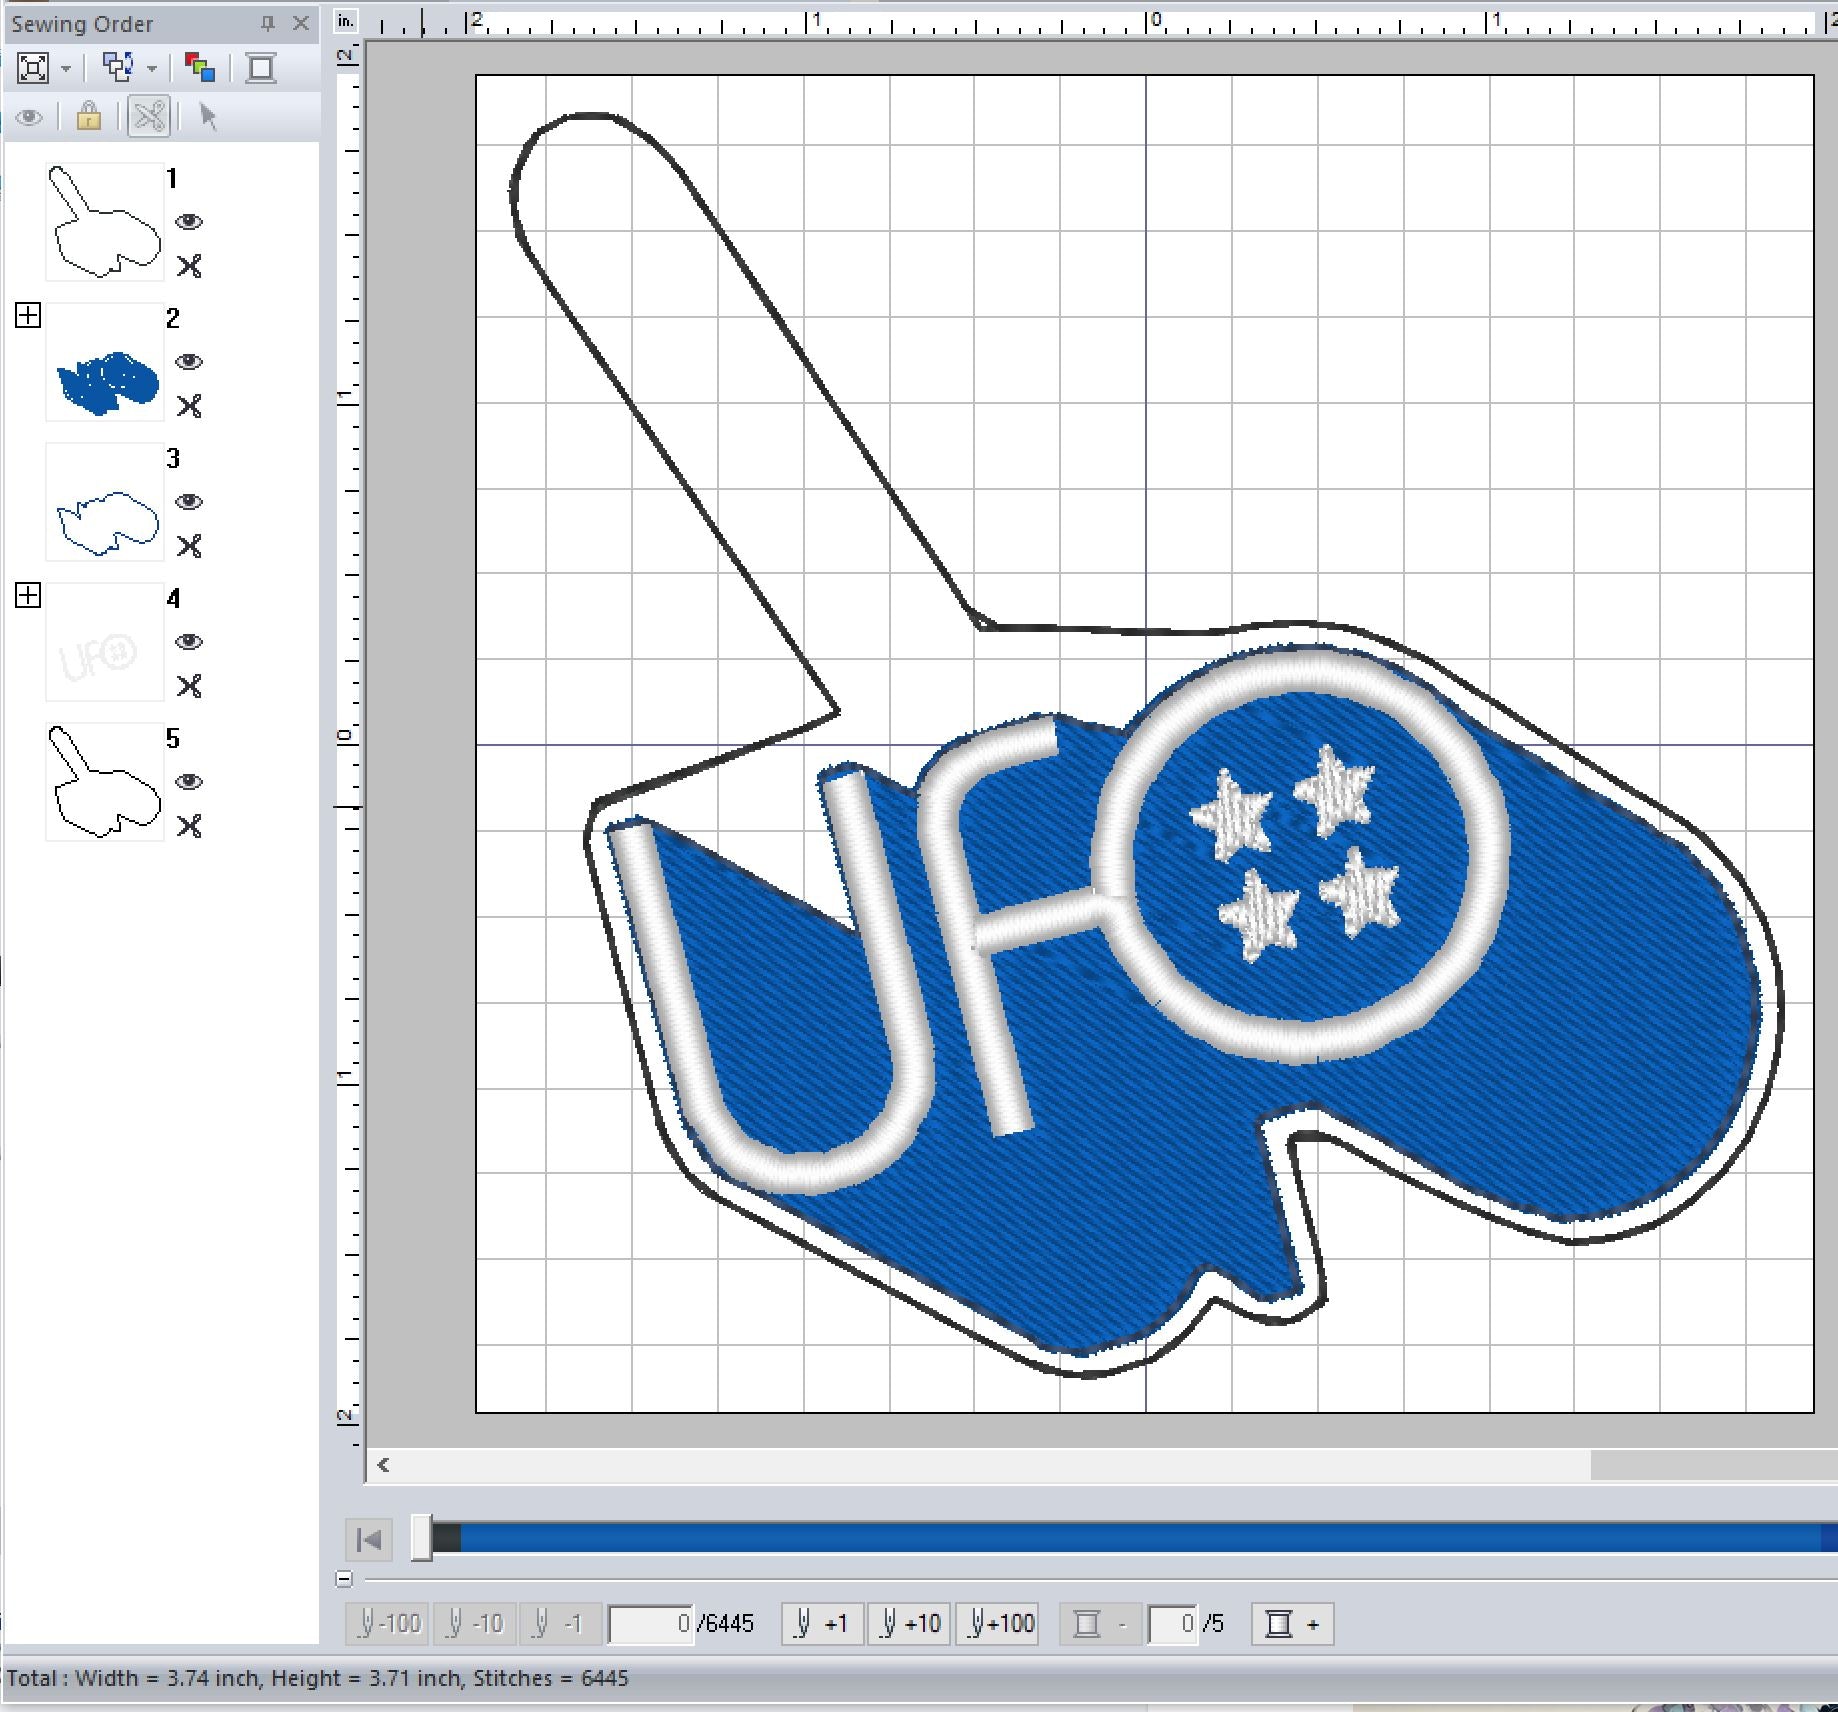Click the thread color squares icon
The image size is (1838, 1712).
pyautogui.click(x=200, y=68)
